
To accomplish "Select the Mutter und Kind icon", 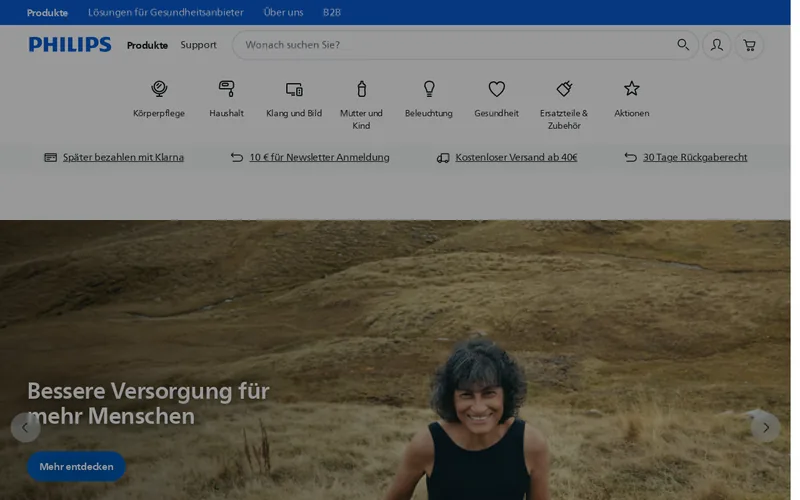I will 361,89.
